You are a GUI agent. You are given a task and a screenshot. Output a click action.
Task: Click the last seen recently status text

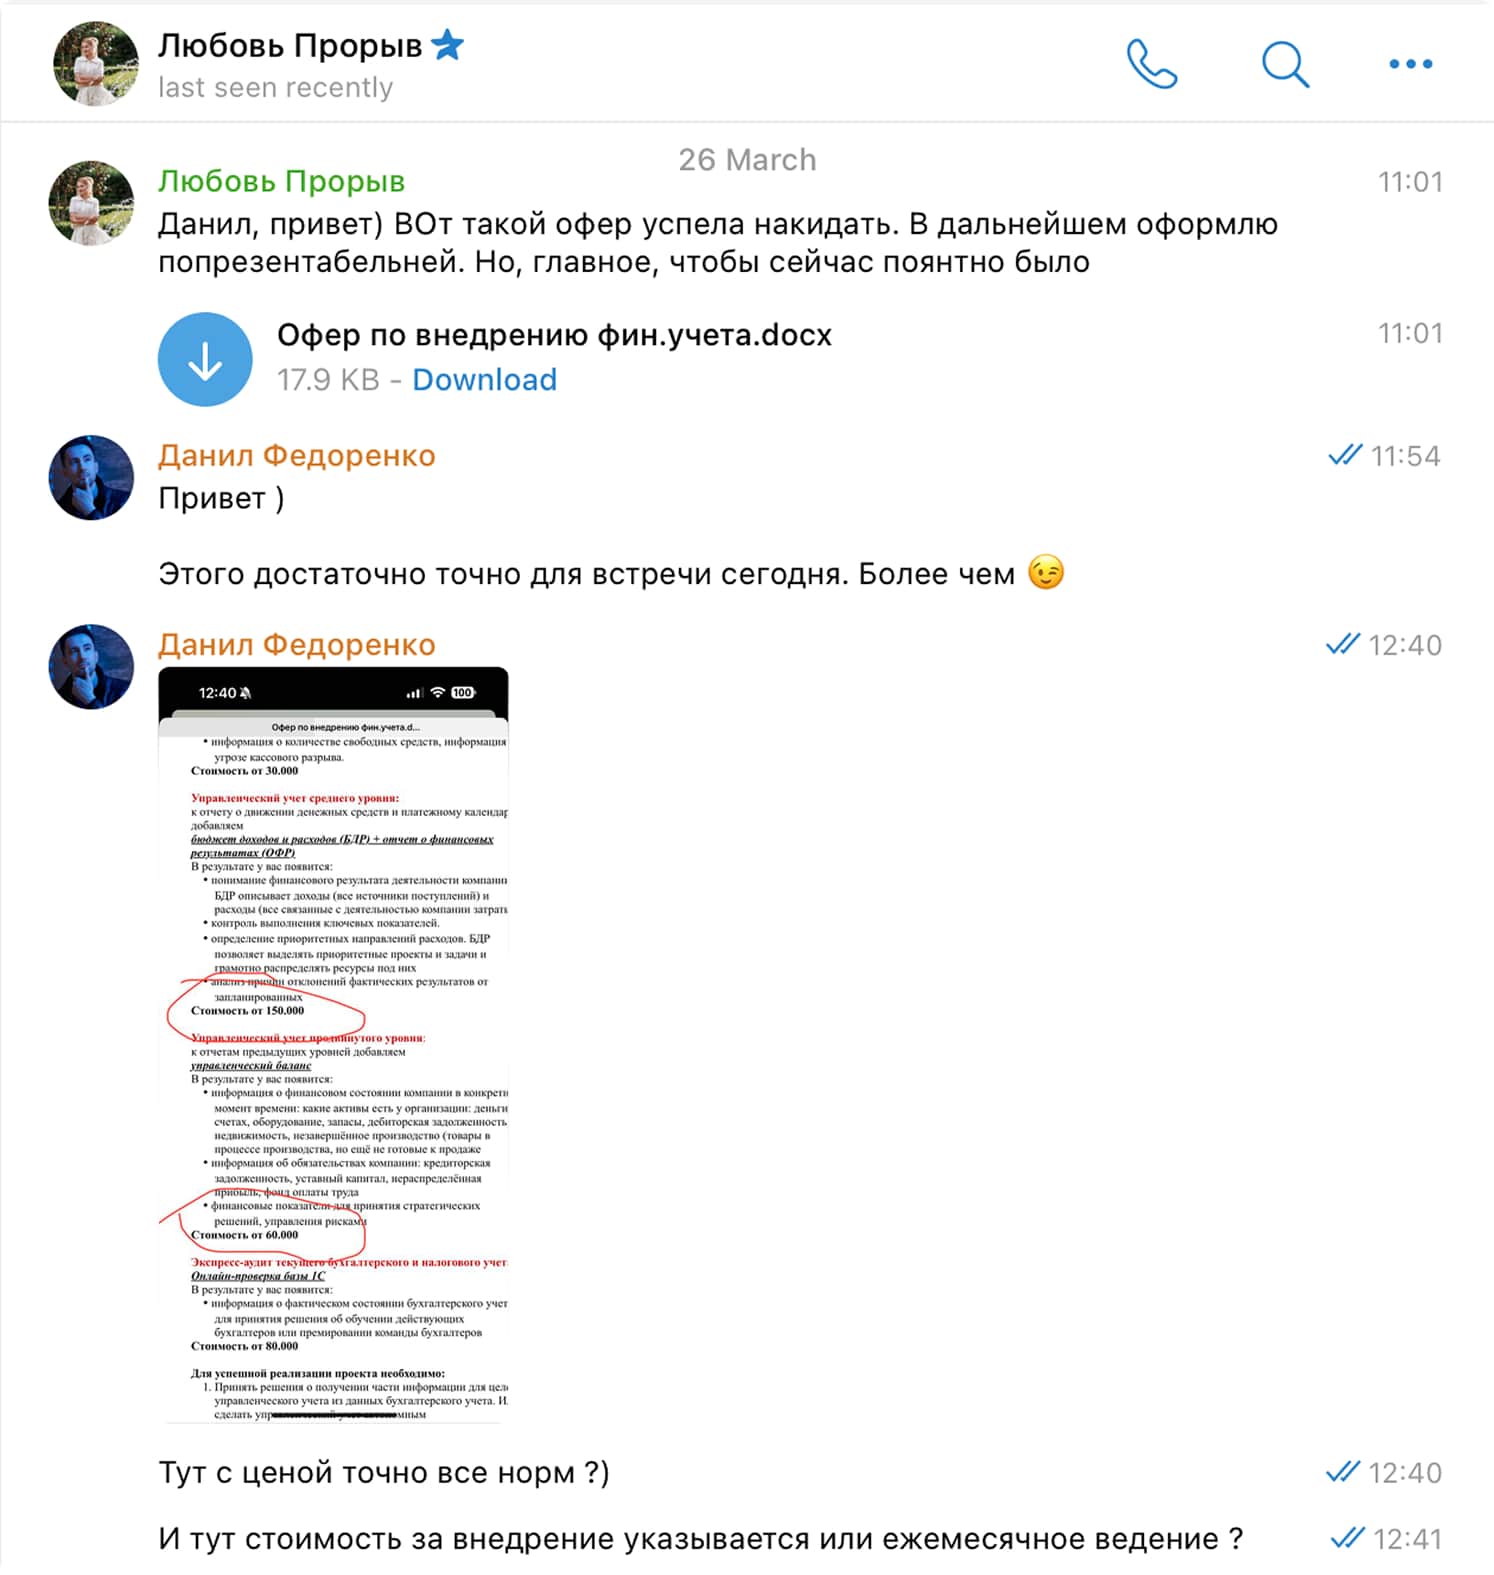point(275,88)
